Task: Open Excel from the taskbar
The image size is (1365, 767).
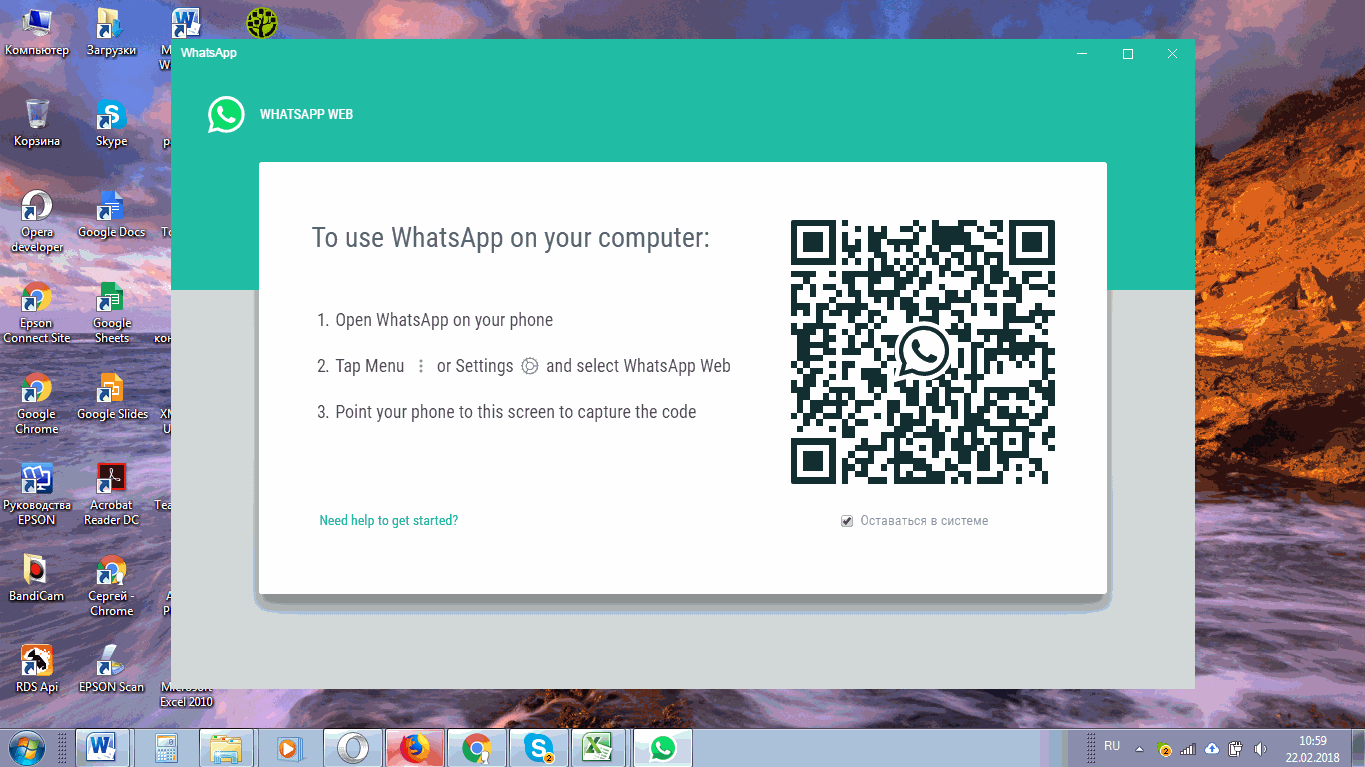Action: 600,747
